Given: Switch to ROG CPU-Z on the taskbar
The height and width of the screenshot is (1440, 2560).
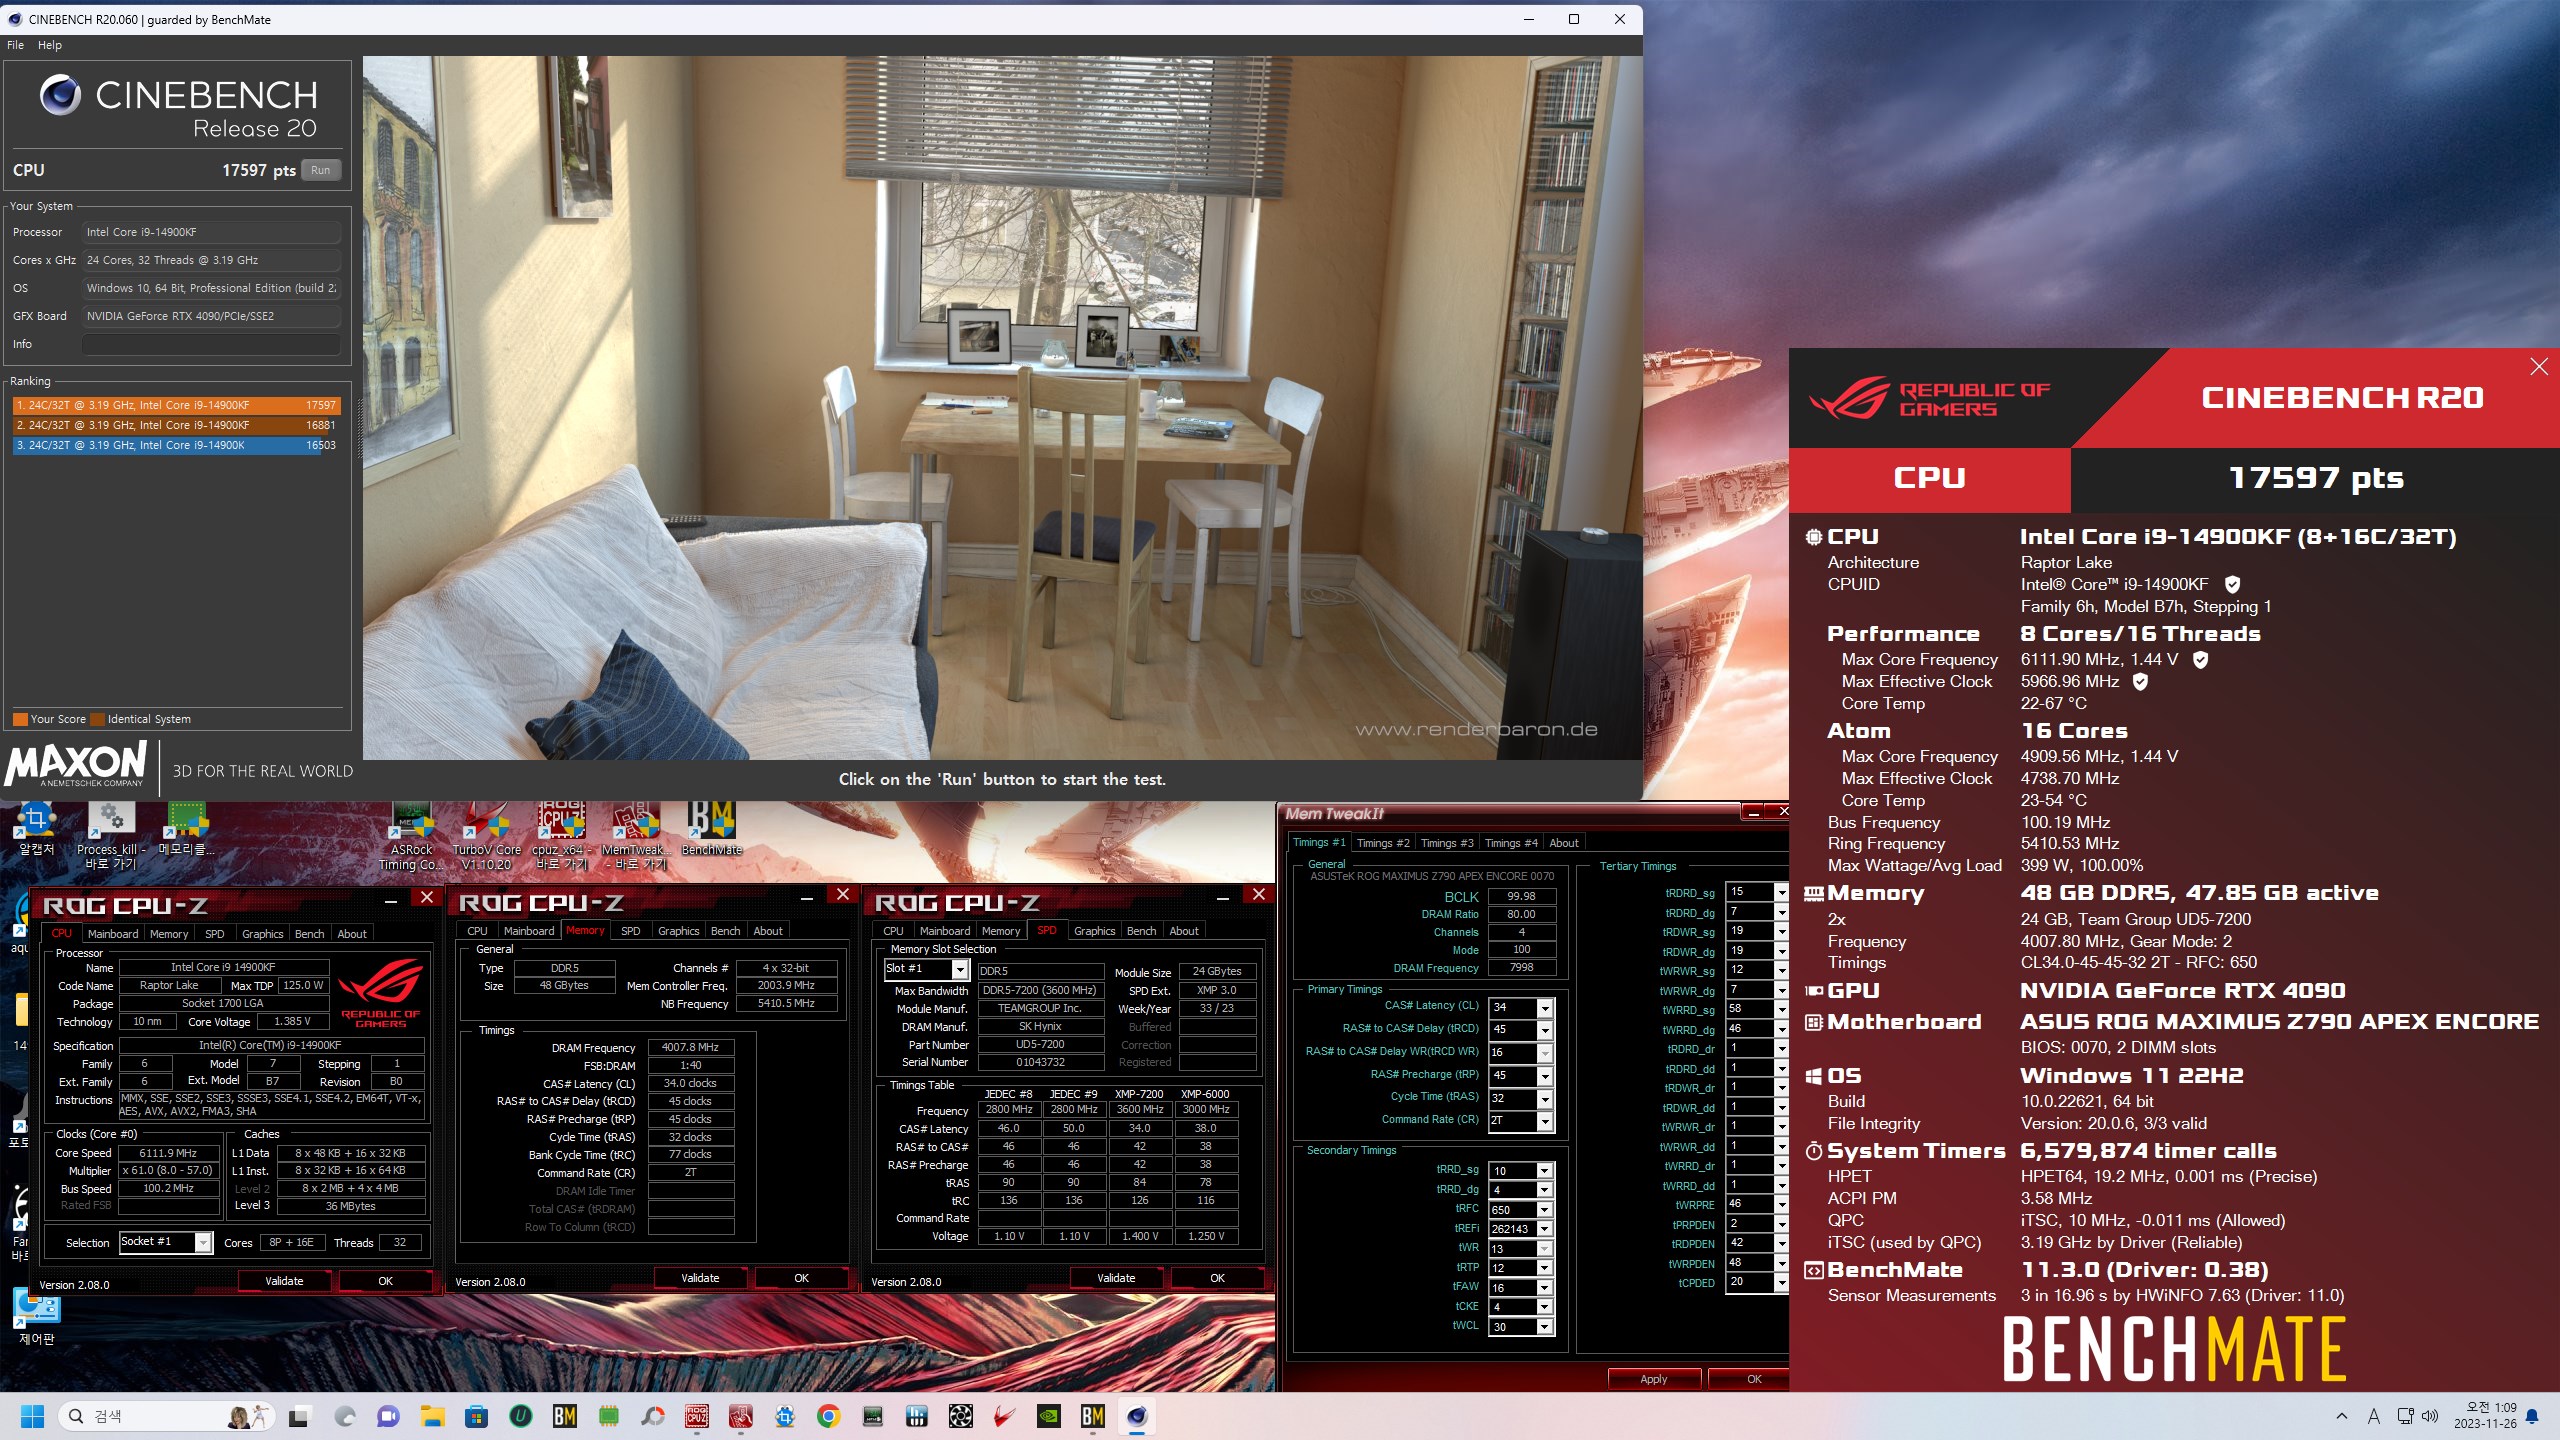Looking at the screenshot, I should pos(697,1416).
